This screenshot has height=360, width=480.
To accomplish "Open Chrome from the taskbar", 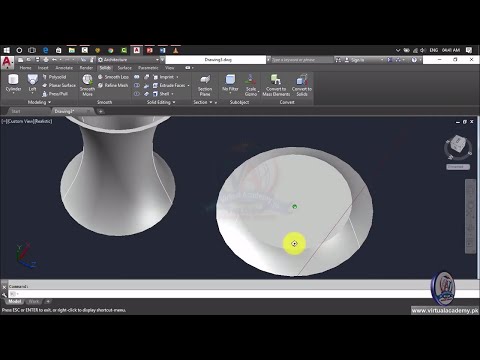I will [110, 50].
